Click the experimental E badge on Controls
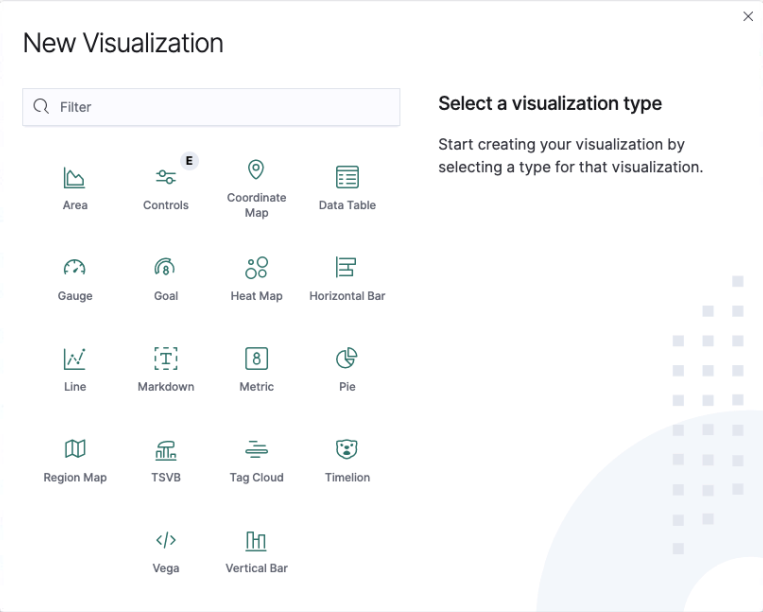The image size is (763, 612). click(x=189, y=161)
